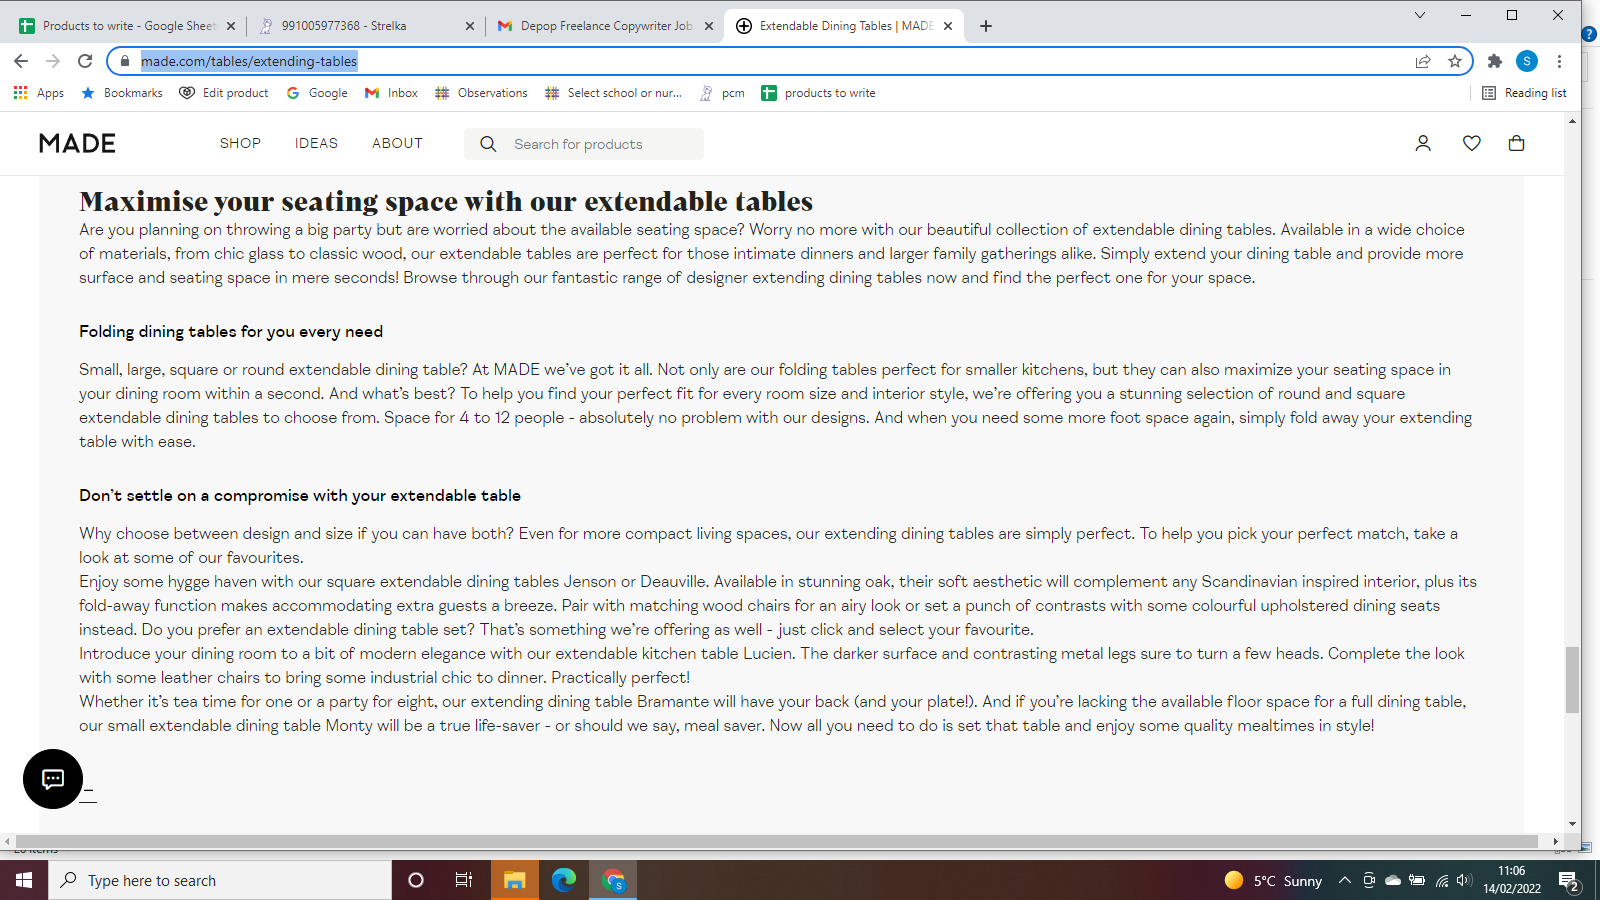The height and width of the screenshot is (900, 1600).
Task: Close the Extendable Dining Tables tab
Action: [x=948, y=26]
